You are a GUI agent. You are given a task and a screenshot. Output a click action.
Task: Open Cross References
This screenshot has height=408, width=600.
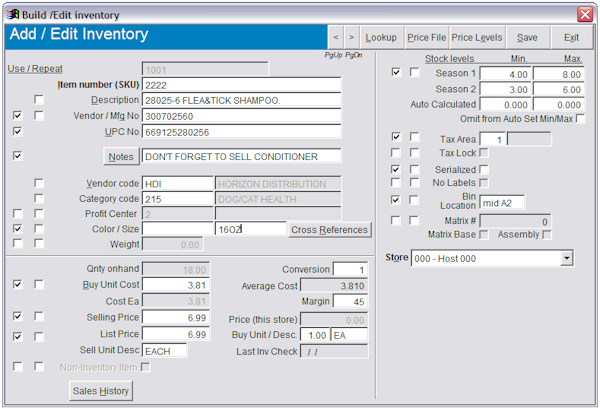(x=329, y=230)
